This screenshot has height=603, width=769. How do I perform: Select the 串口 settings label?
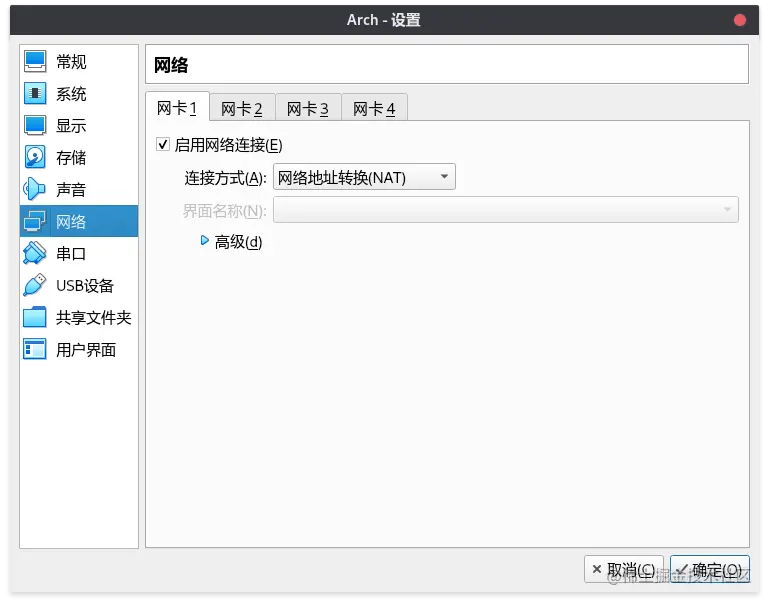click(71, 253)
